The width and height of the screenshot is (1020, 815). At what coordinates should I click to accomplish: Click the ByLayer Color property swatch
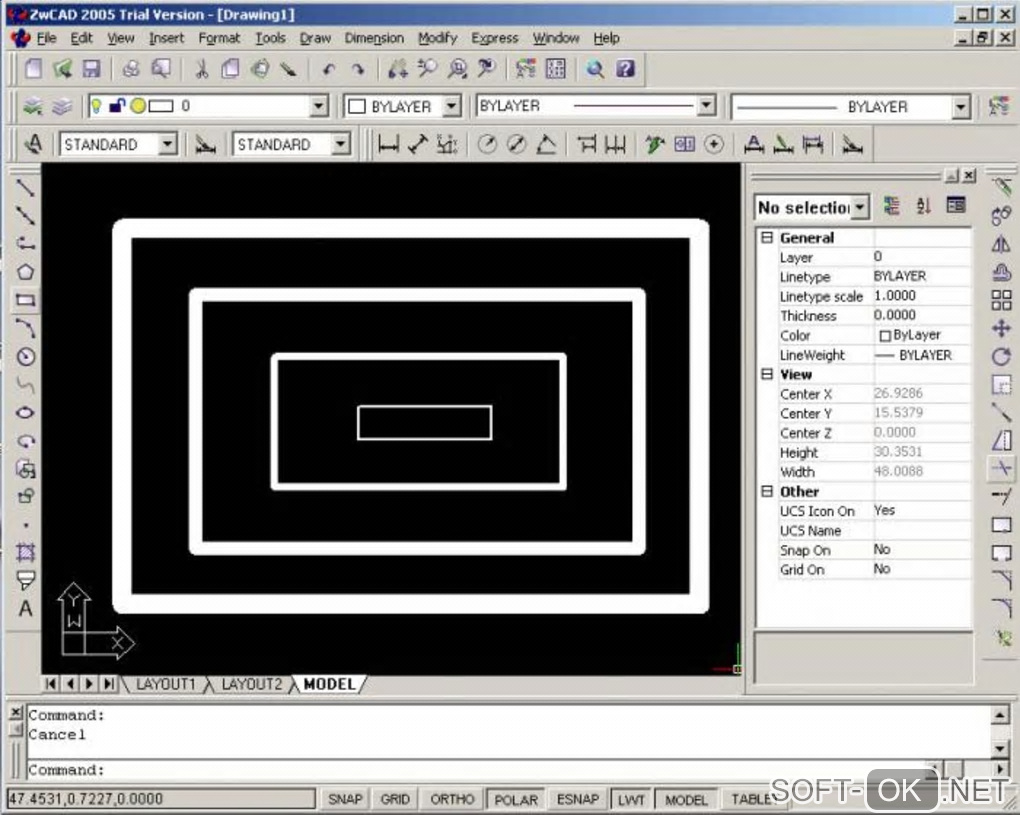pyautogui.click(x=885, y=336)
